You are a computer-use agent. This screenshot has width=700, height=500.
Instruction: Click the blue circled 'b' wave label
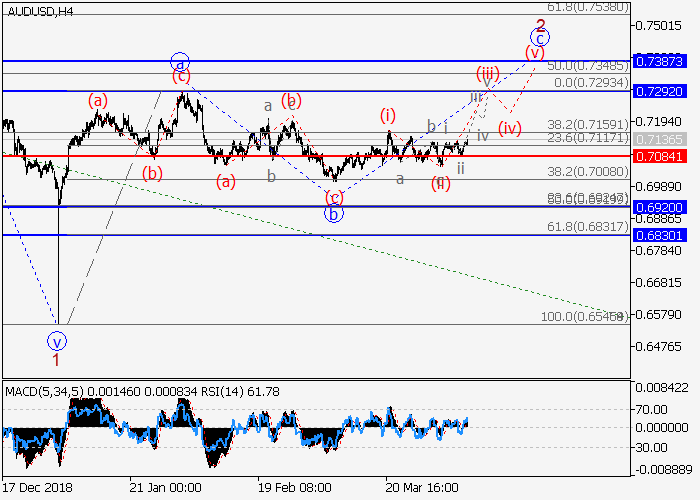[x=334, y=213]
